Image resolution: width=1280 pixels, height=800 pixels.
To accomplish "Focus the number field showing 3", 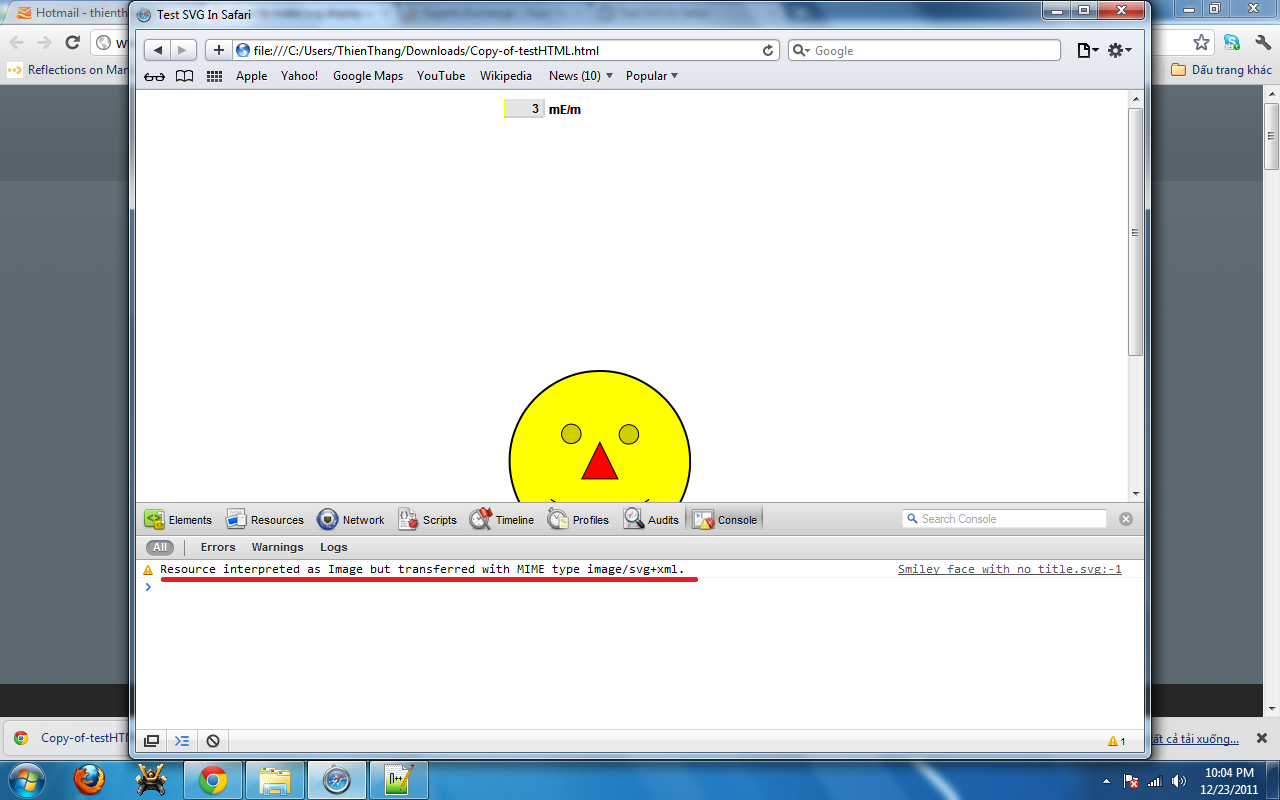I will (524, 109).
